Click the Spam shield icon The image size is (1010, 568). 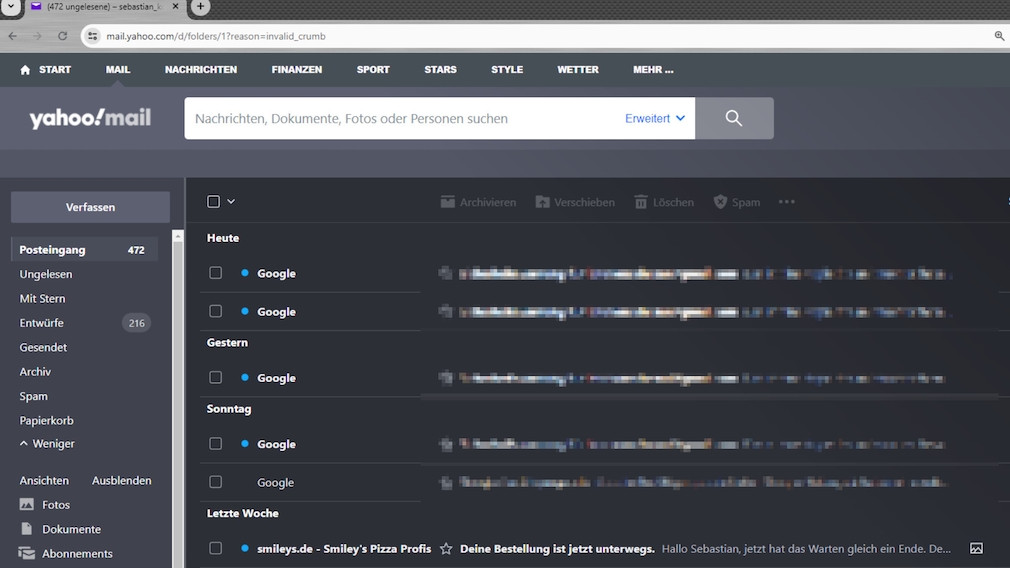point(720,202)
